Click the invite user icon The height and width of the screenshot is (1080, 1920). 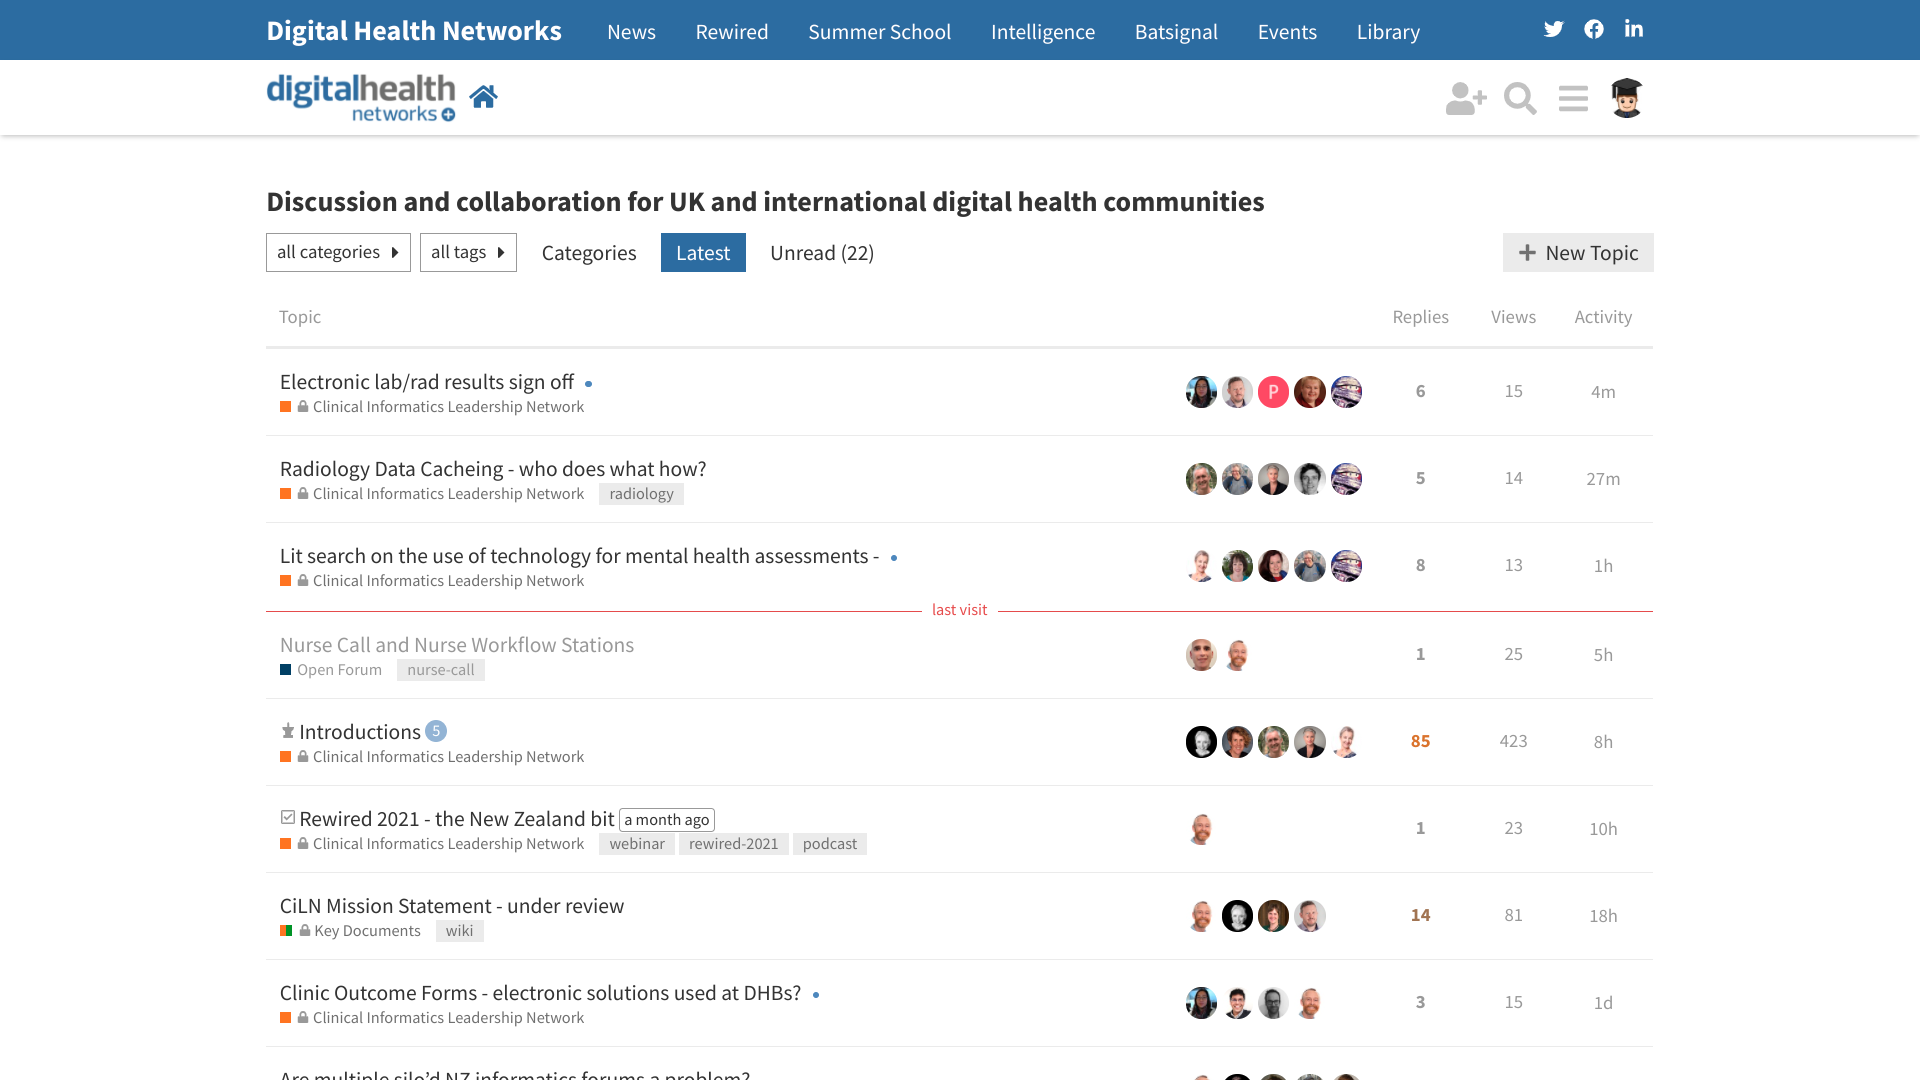point(1465,98)
